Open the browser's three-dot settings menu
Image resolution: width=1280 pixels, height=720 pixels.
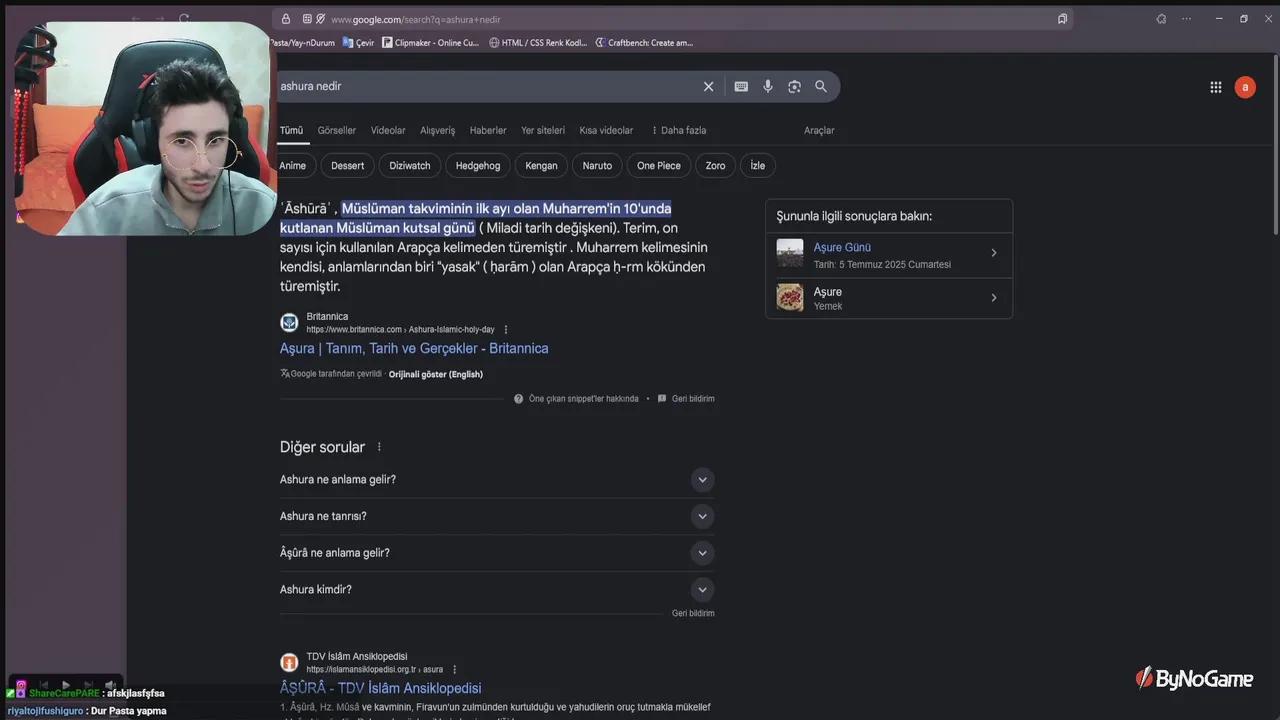pyautogui.click(x=1187, y=19)
